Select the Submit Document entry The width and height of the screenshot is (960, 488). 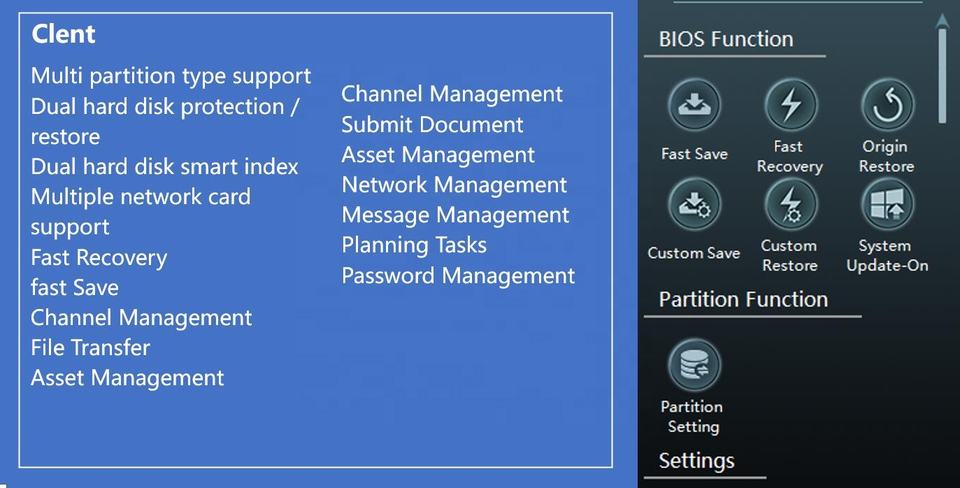tap(432, 125)
